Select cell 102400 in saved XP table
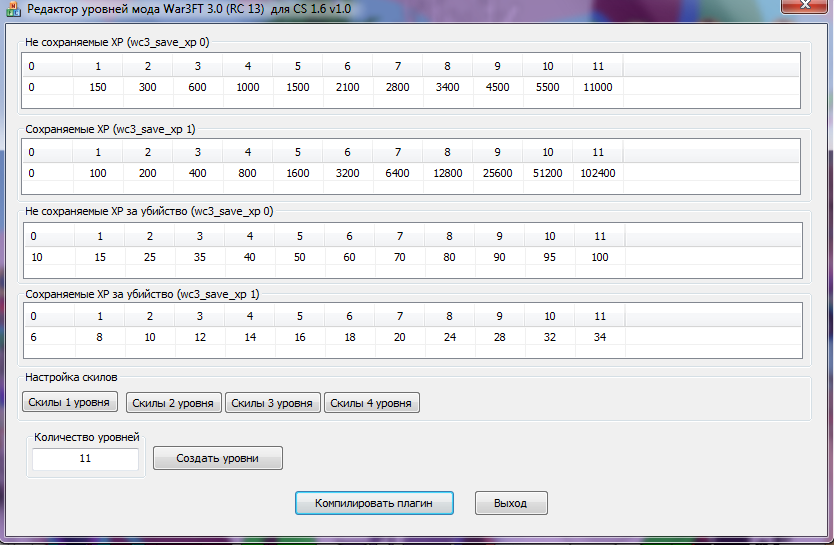Screen dimensions: 834x545 [598, 173]
